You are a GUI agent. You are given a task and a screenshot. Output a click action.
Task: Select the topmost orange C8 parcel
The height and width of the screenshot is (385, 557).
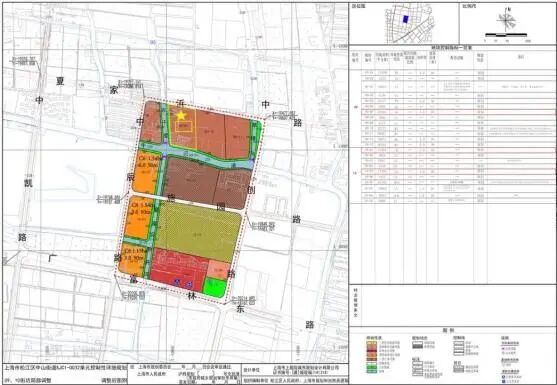(x=145, y=173)
